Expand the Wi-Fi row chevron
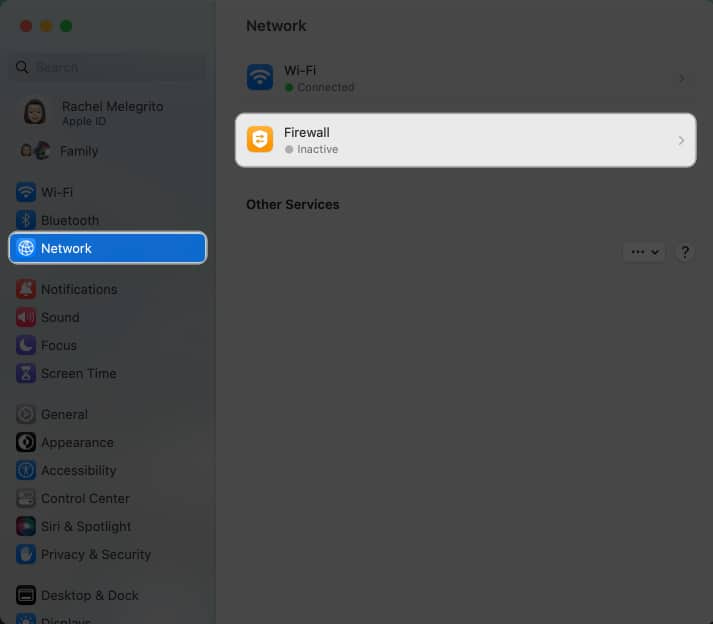This screenshot has height=624, width=713. point(681,78)
